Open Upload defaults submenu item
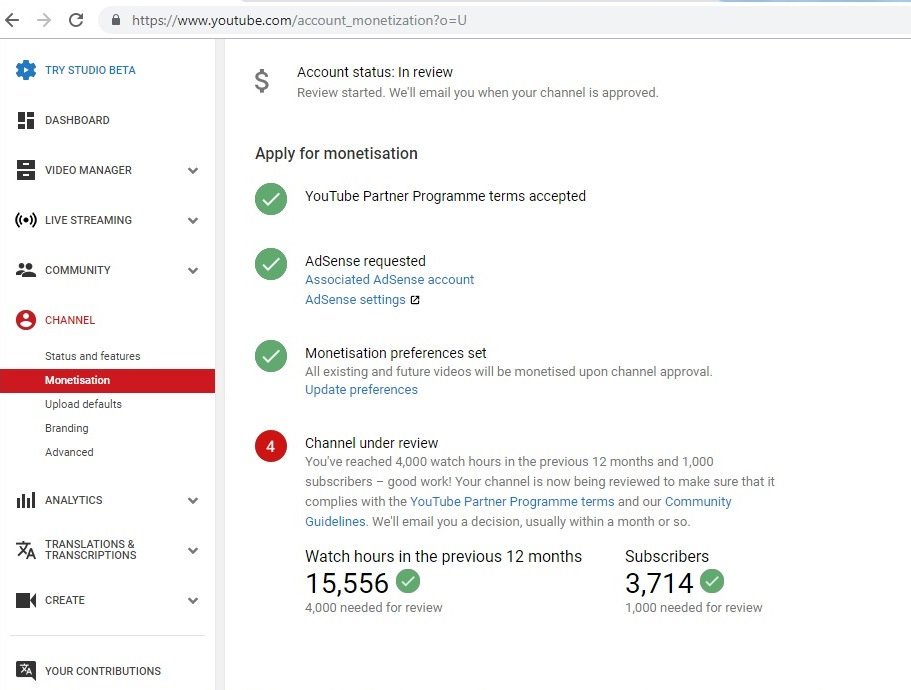 [x=83, y=404]
